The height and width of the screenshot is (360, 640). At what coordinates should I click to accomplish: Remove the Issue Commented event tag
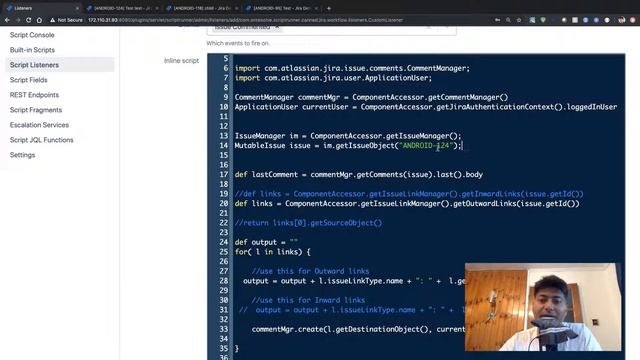277,27
